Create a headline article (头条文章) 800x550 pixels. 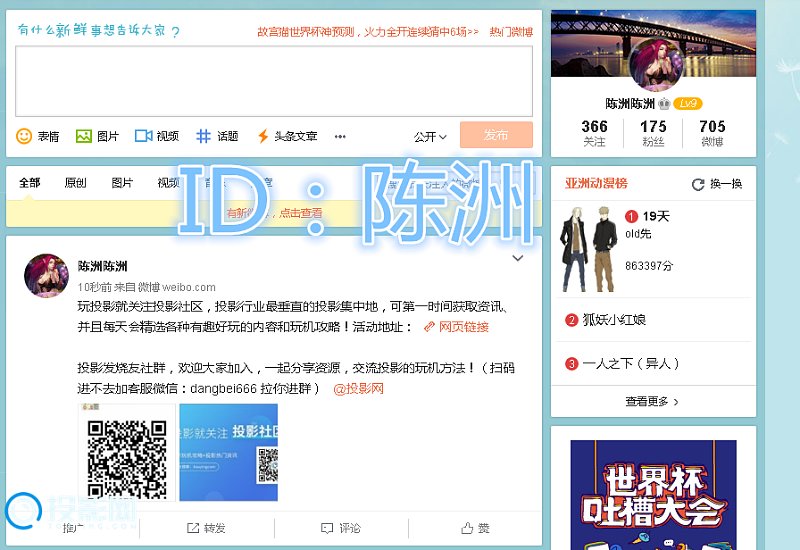(287, 136)
